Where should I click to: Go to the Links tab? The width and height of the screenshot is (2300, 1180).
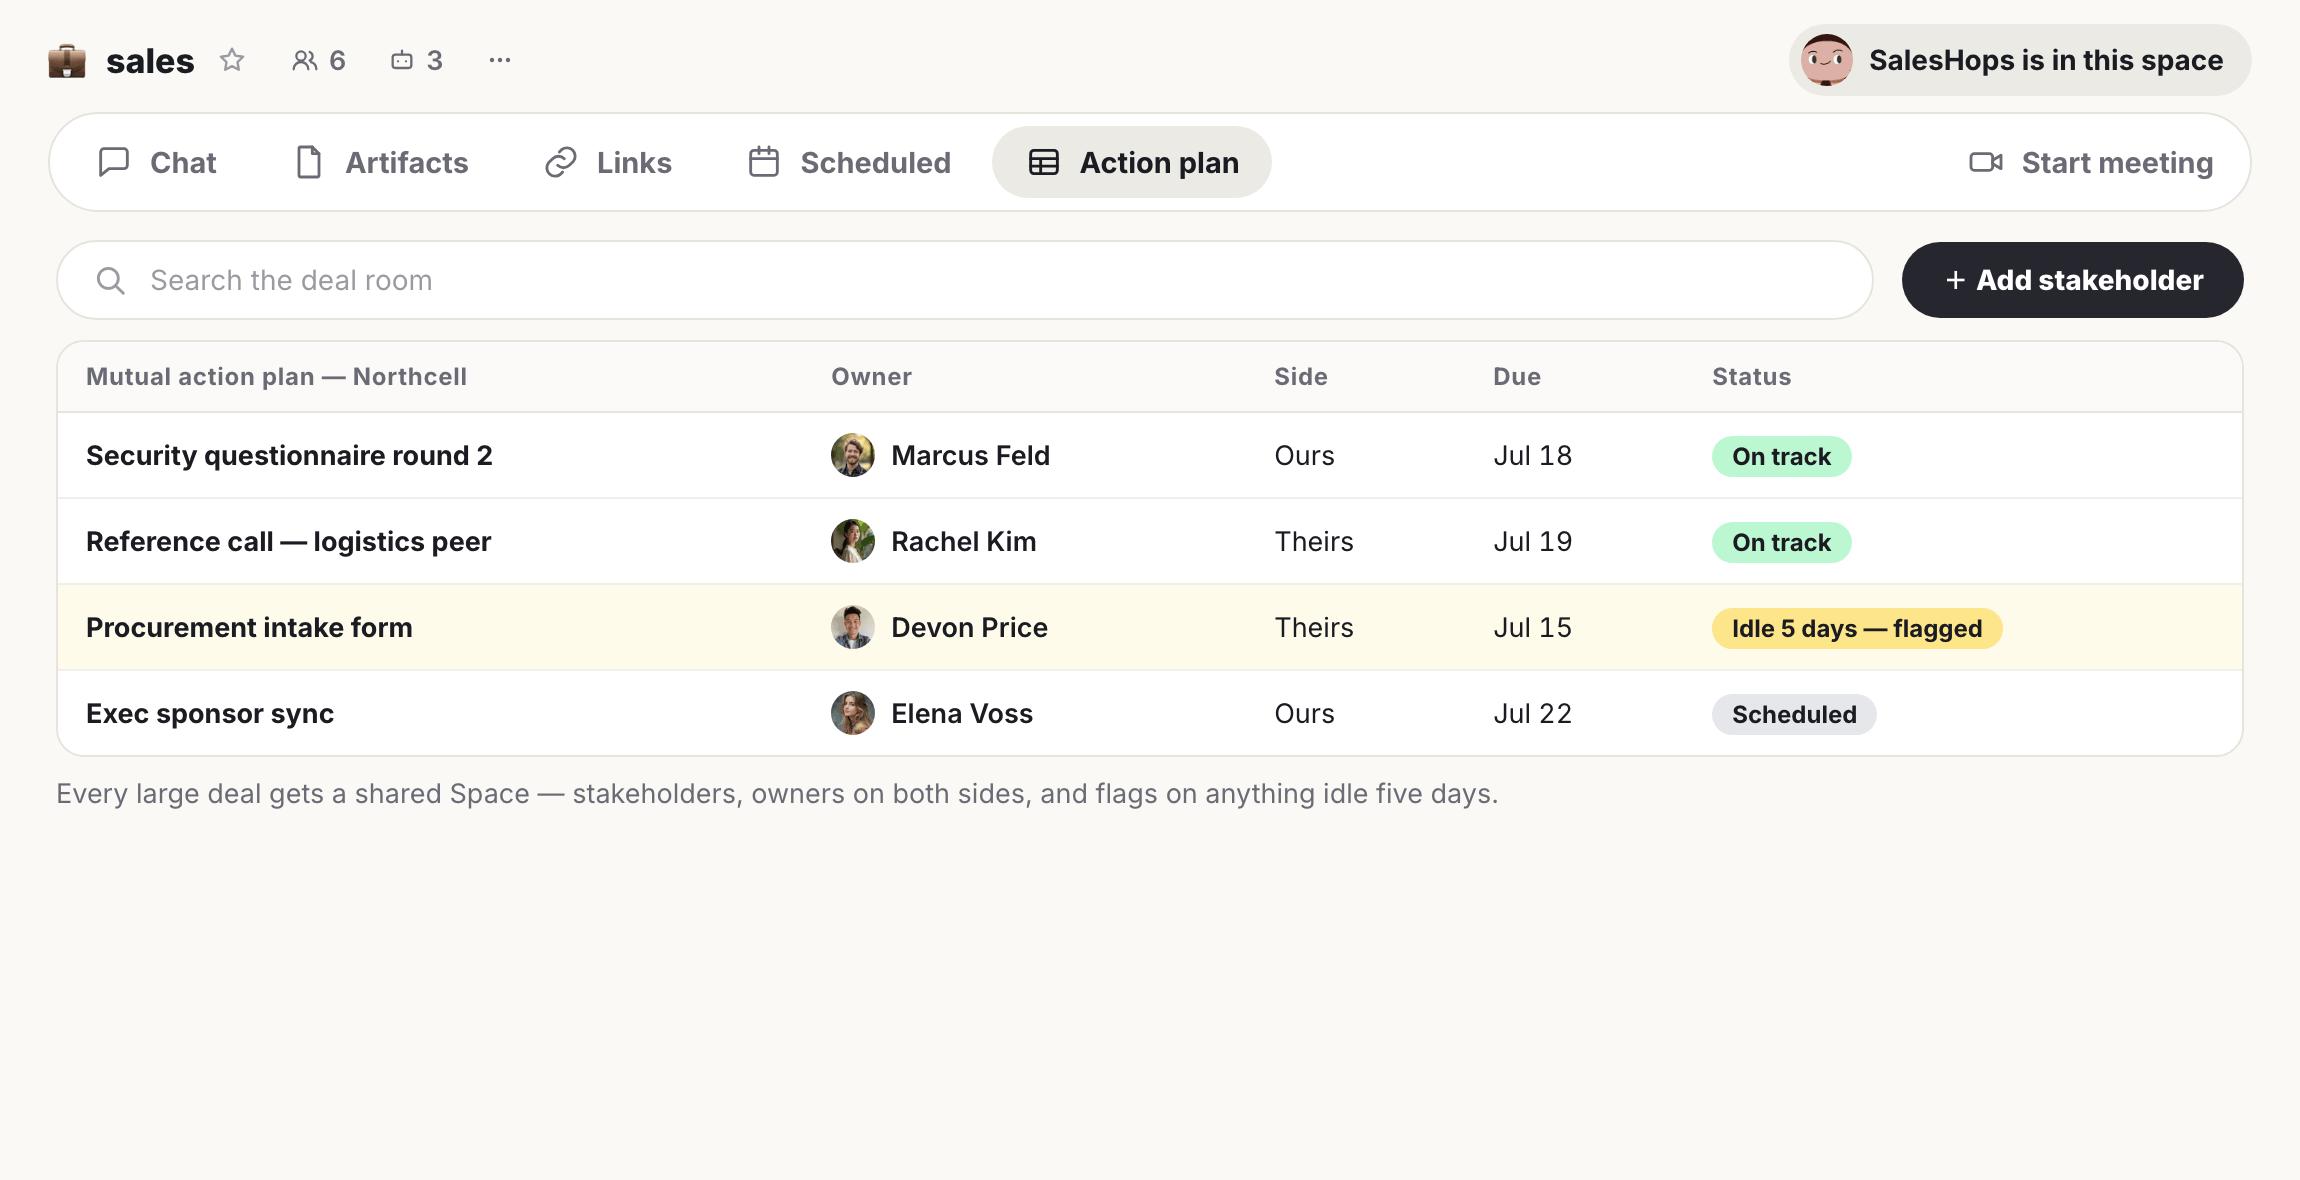[608, 162]
